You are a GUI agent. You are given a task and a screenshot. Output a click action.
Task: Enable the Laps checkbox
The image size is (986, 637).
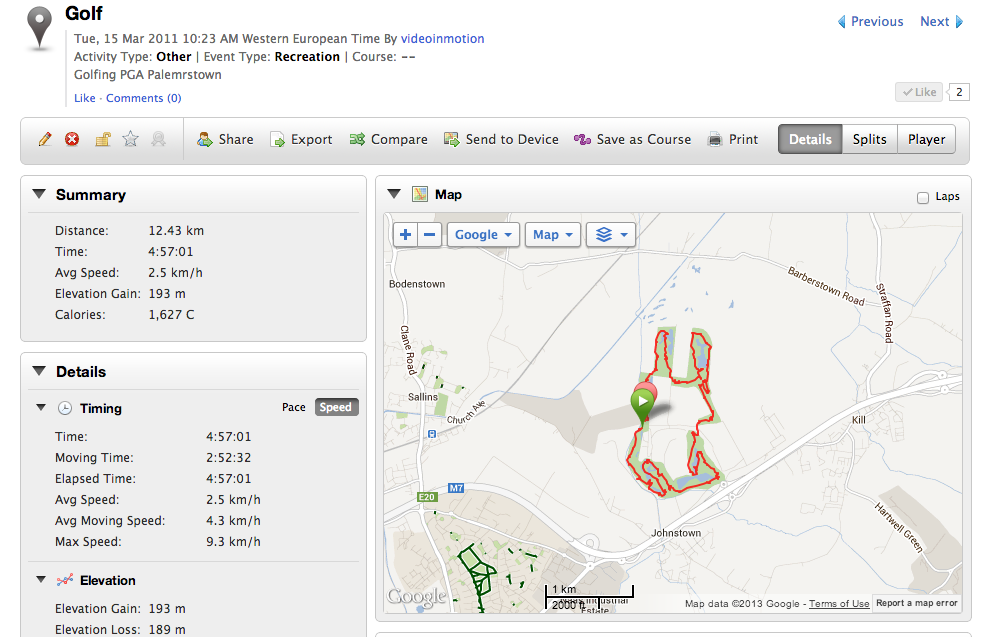tap(922, 198)
